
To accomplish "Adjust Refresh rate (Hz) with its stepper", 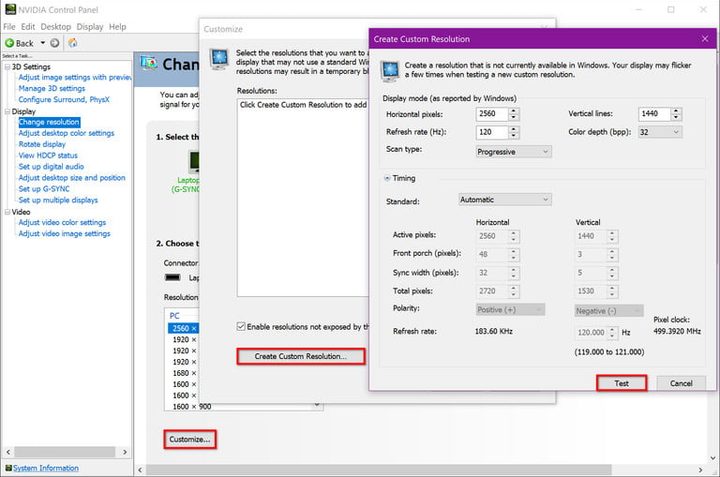I will (514, 132).
